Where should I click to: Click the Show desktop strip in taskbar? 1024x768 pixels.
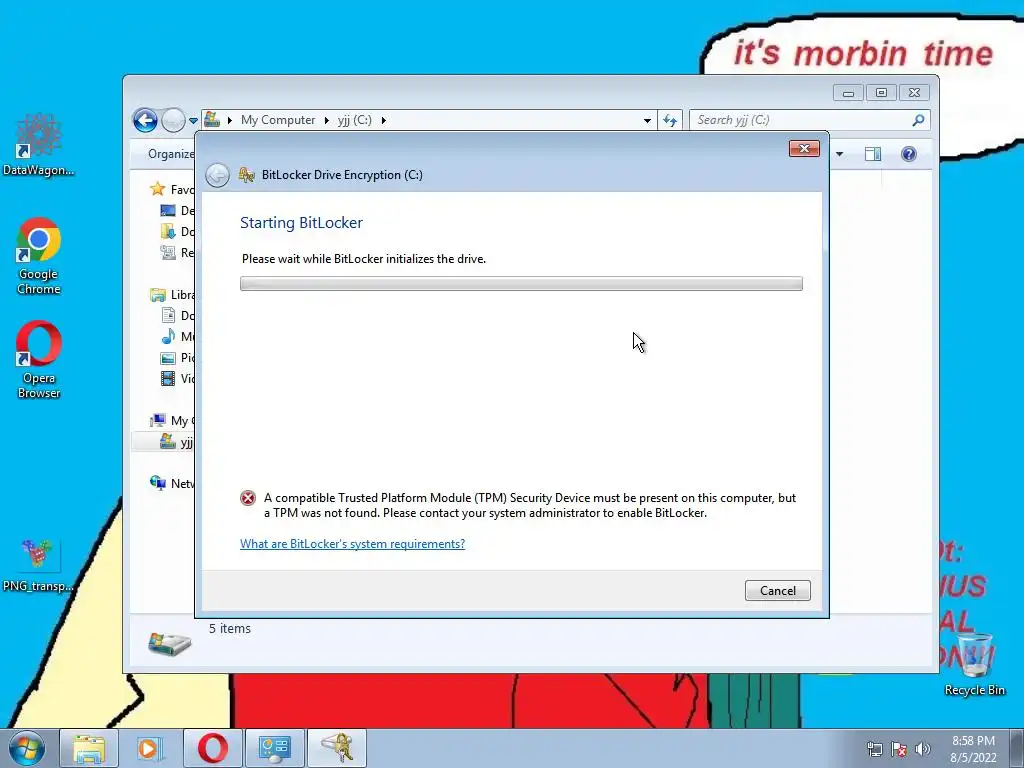(x=1017, y=748)
